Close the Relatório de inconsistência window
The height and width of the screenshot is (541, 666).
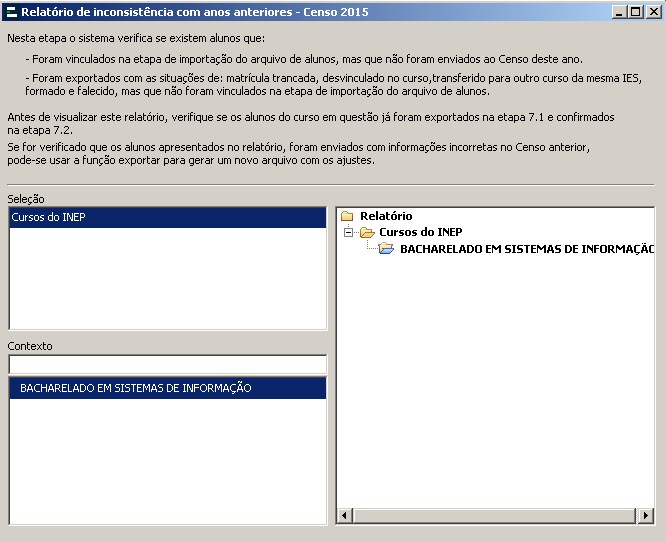click(651, 12)
